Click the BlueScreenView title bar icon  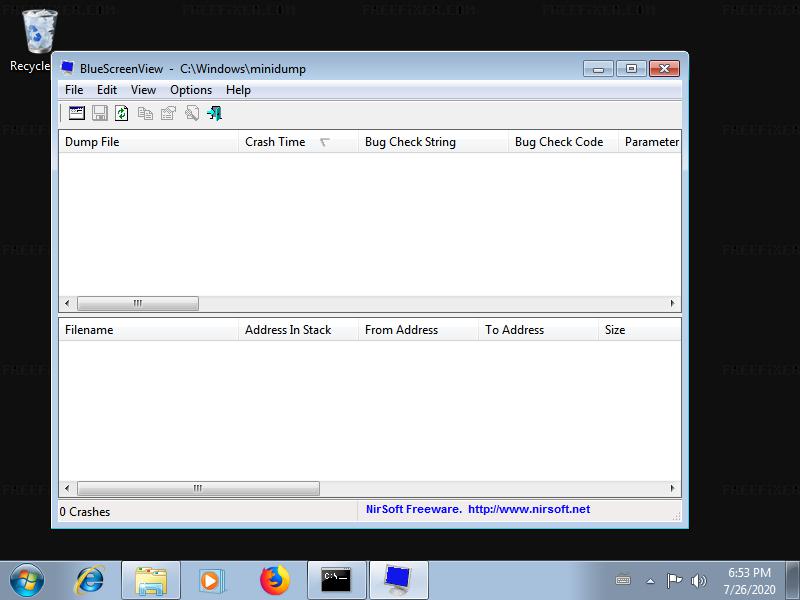coord(67,67)
